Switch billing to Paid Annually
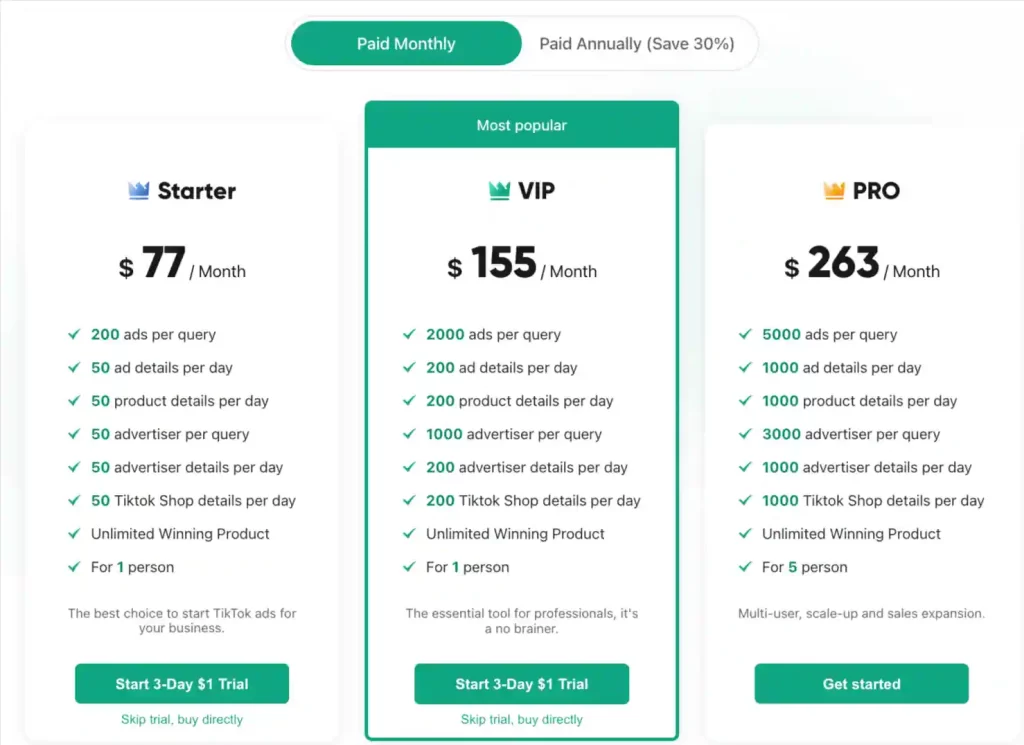1024x745 pixels. click(639, 43)
